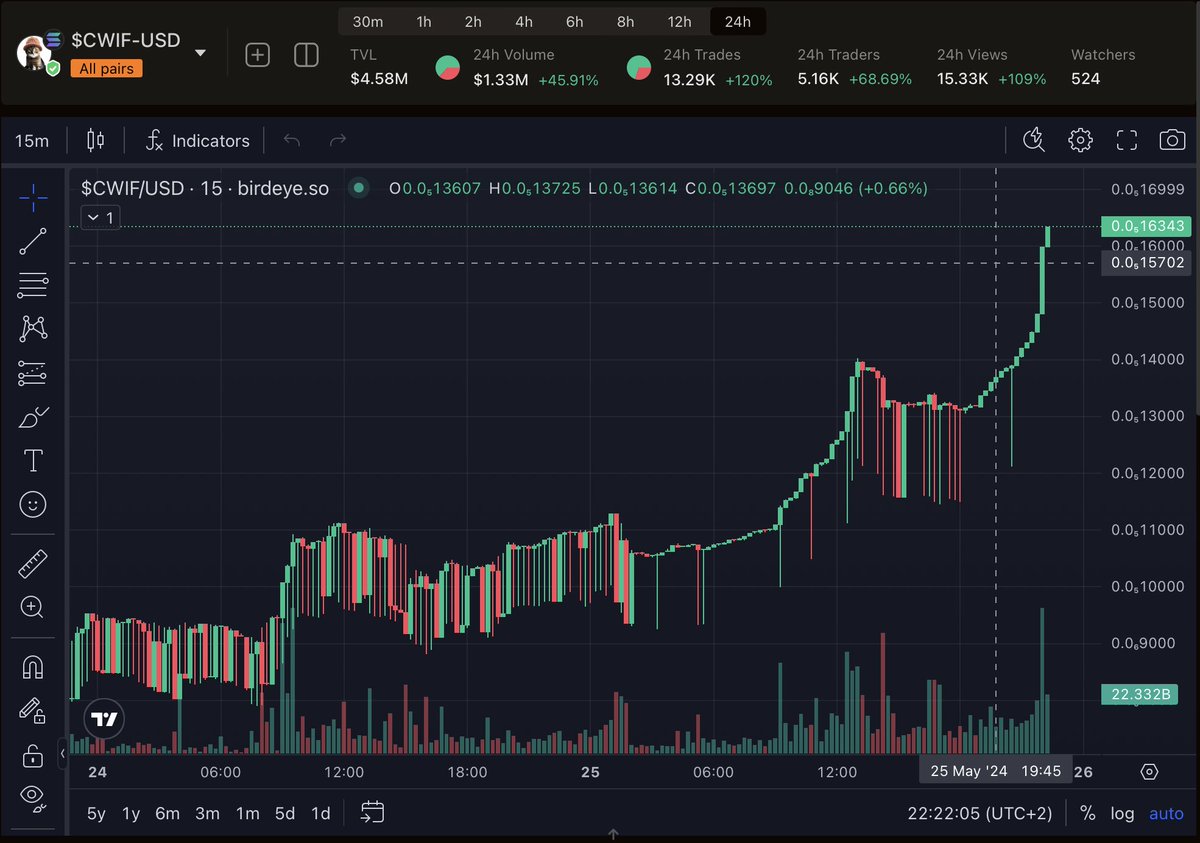
Task: Expand the hidden left toolbar arrow
Action: [x=62, y=753]
